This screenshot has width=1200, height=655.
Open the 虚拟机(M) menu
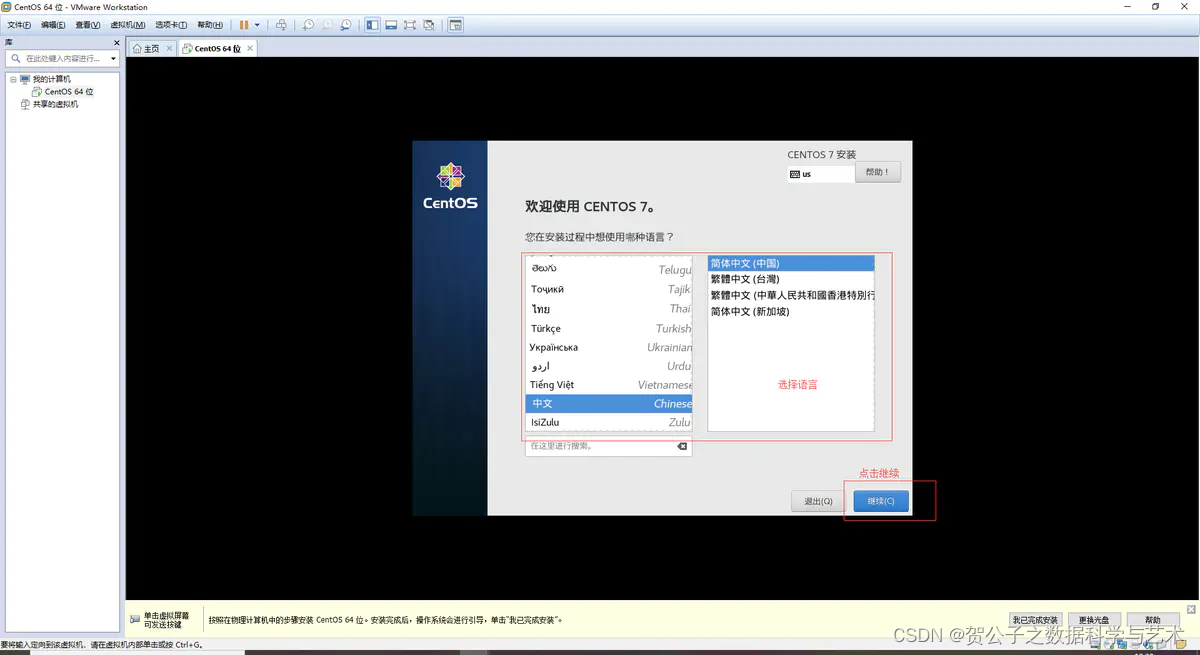pyautogui.click(x=127, y=25)
